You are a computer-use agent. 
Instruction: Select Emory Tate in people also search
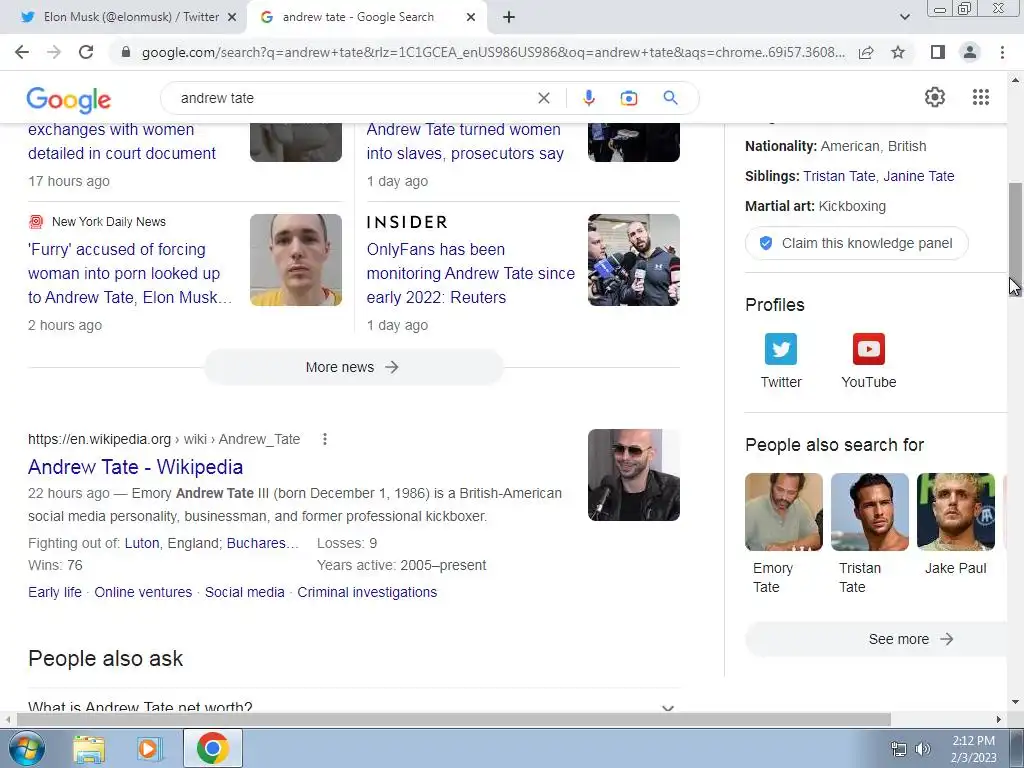(x=783, y=533)
